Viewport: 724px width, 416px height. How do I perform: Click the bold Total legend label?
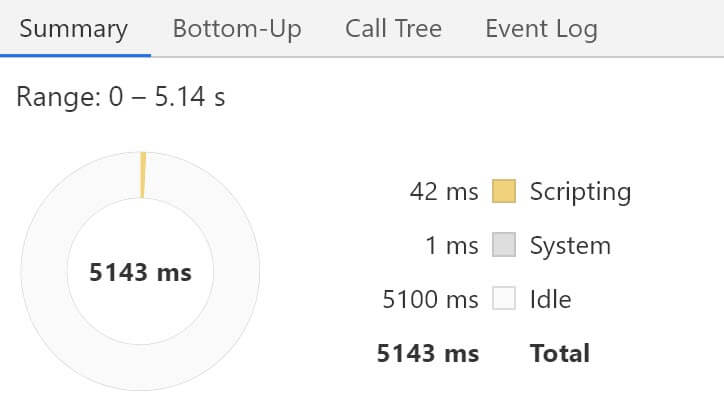(x=559, y=353)
